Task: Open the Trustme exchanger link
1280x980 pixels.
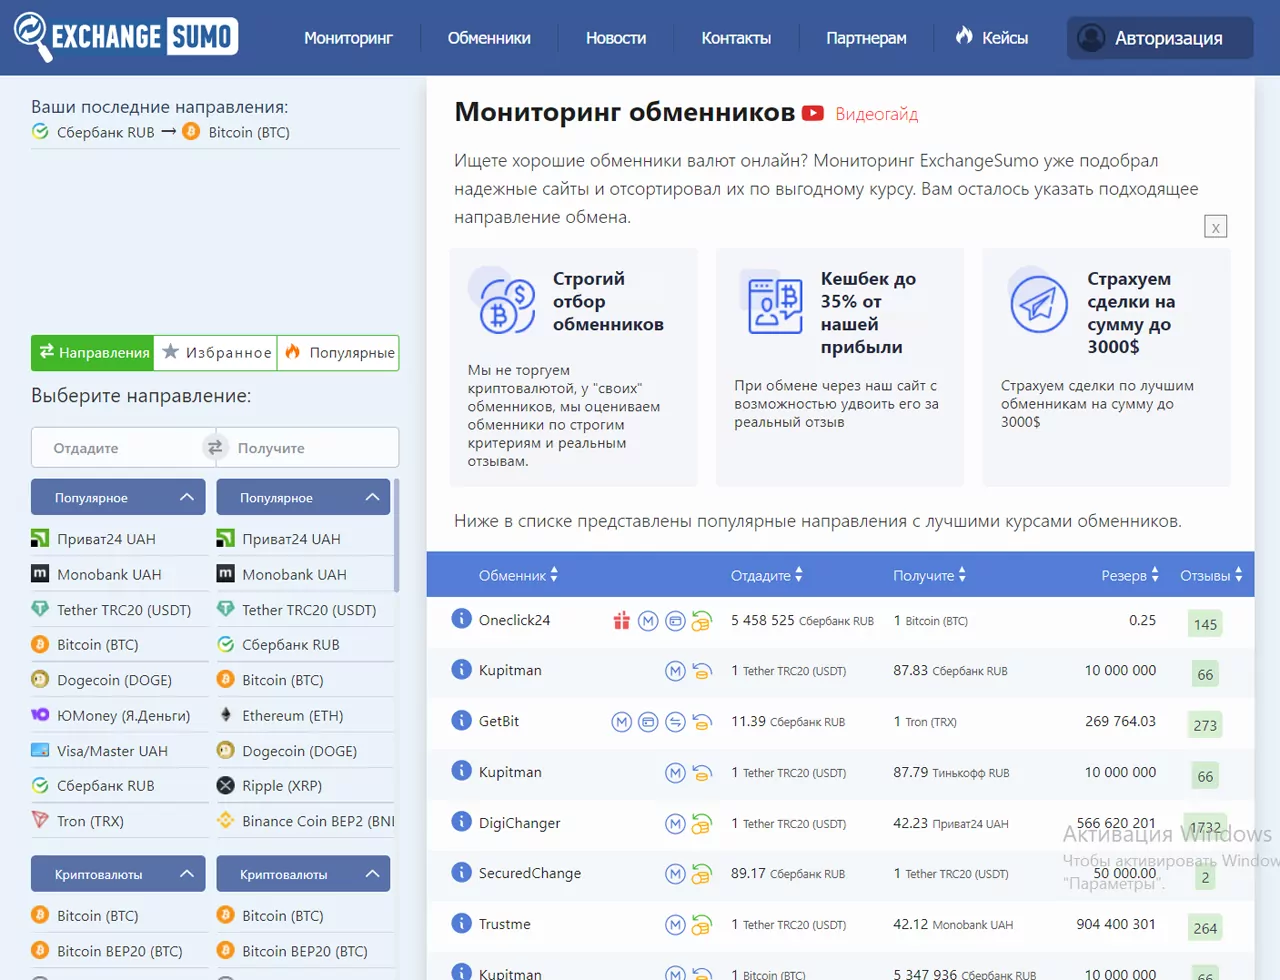Action: click(504, 924)
